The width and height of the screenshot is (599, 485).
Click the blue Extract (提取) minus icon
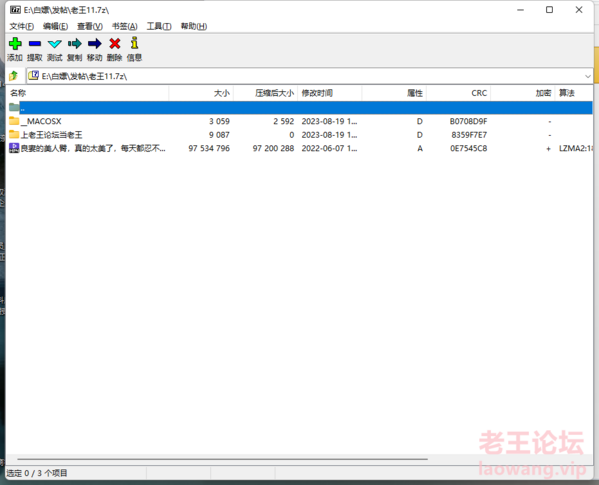point(35,44)
